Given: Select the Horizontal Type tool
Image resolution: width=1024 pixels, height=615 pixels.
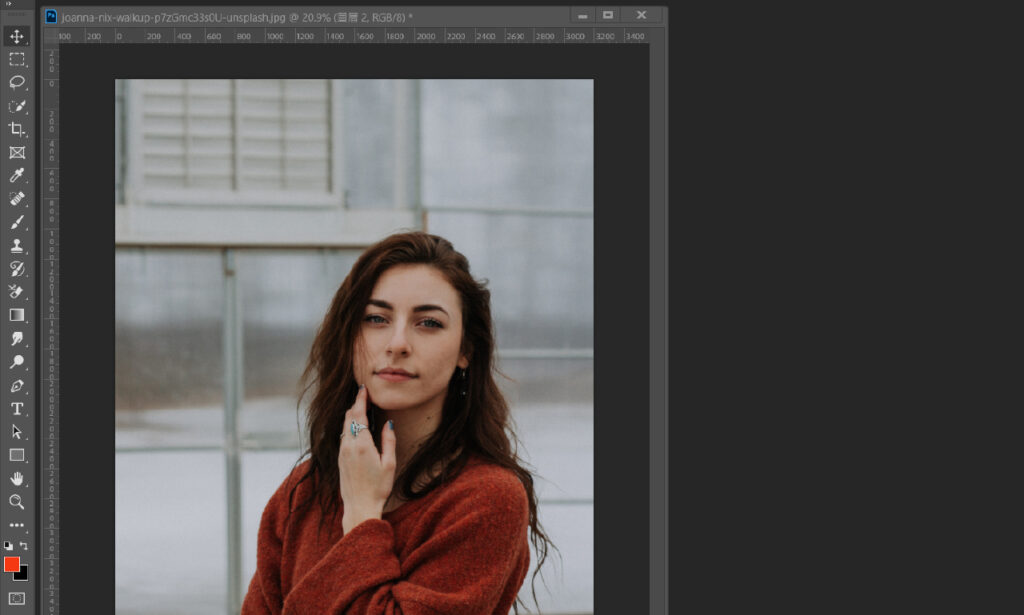Looking at the screenshot, I should coord(17,408).
